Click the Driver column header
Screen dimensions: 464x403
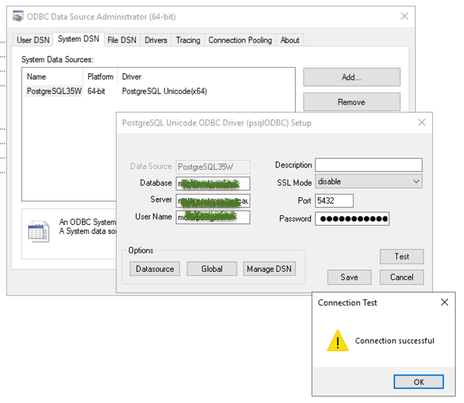(132, 77)
